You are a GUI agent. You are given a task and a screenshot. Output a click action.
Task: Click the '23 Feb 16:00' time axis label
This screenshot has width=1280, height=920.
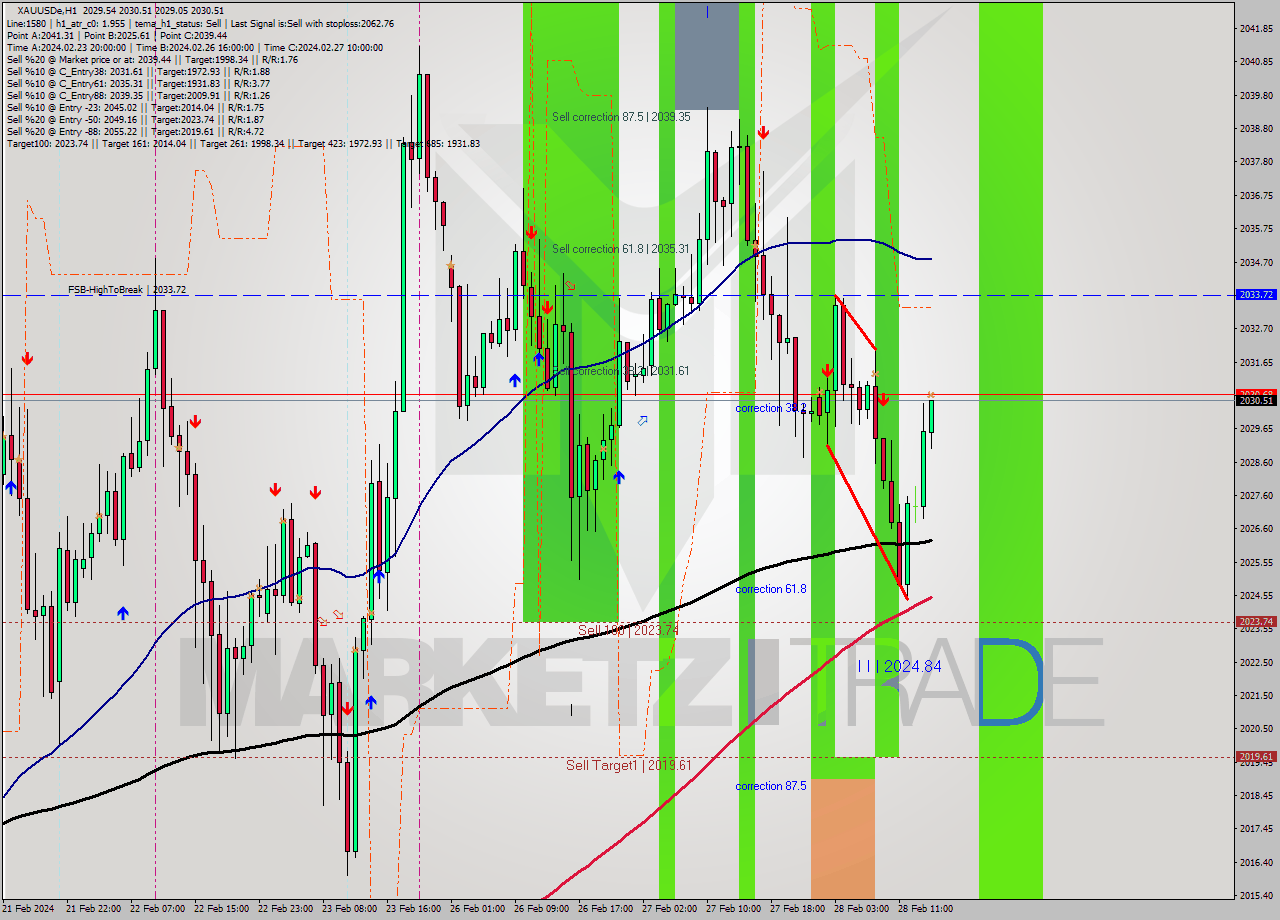tap(413, 909)
